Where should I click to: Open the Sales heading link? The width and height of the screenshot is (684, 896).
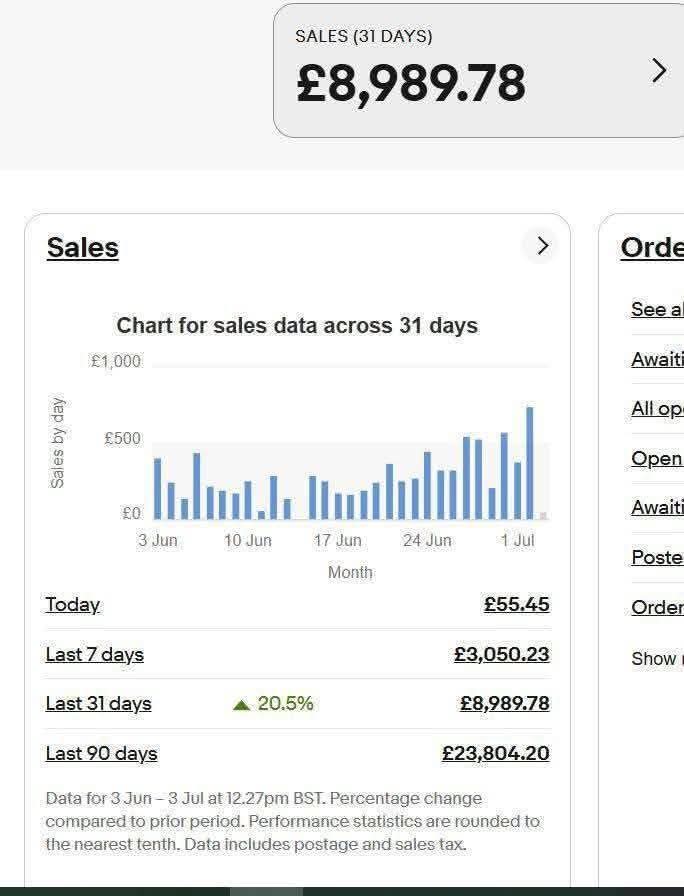(82, 248)
